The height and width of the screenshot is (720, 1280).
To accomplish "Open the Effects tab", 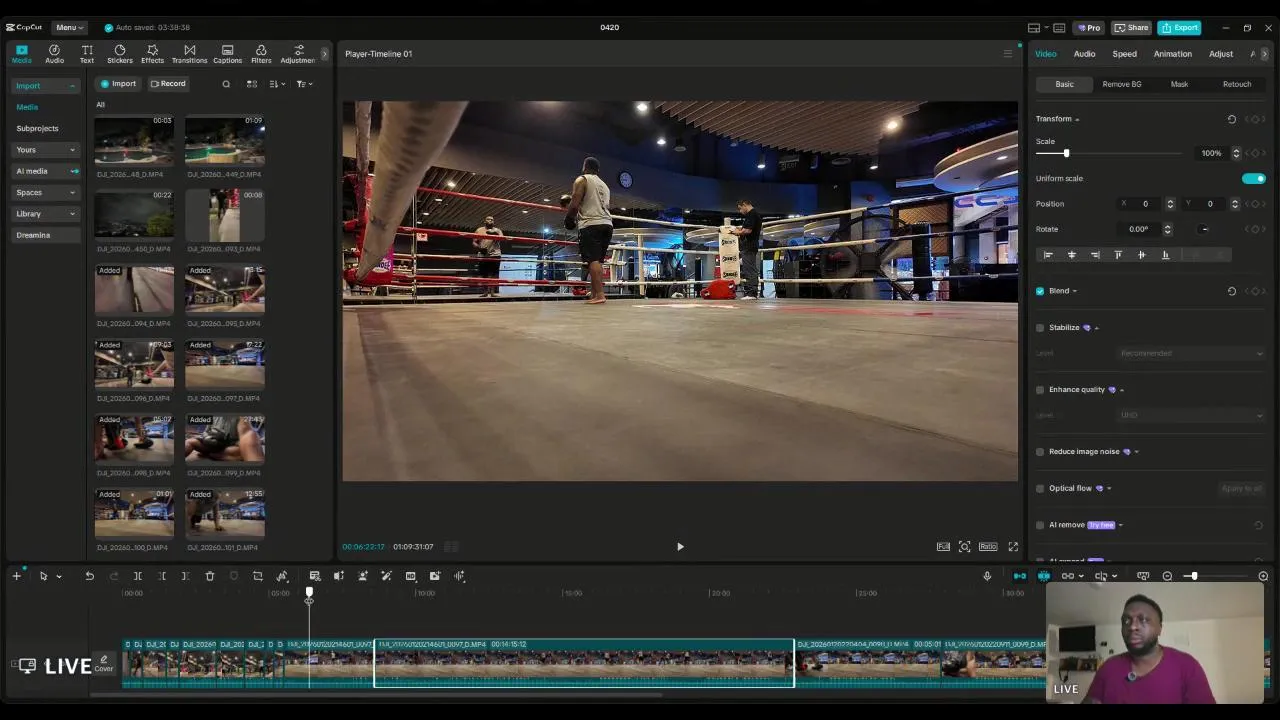I will point(152,54).
